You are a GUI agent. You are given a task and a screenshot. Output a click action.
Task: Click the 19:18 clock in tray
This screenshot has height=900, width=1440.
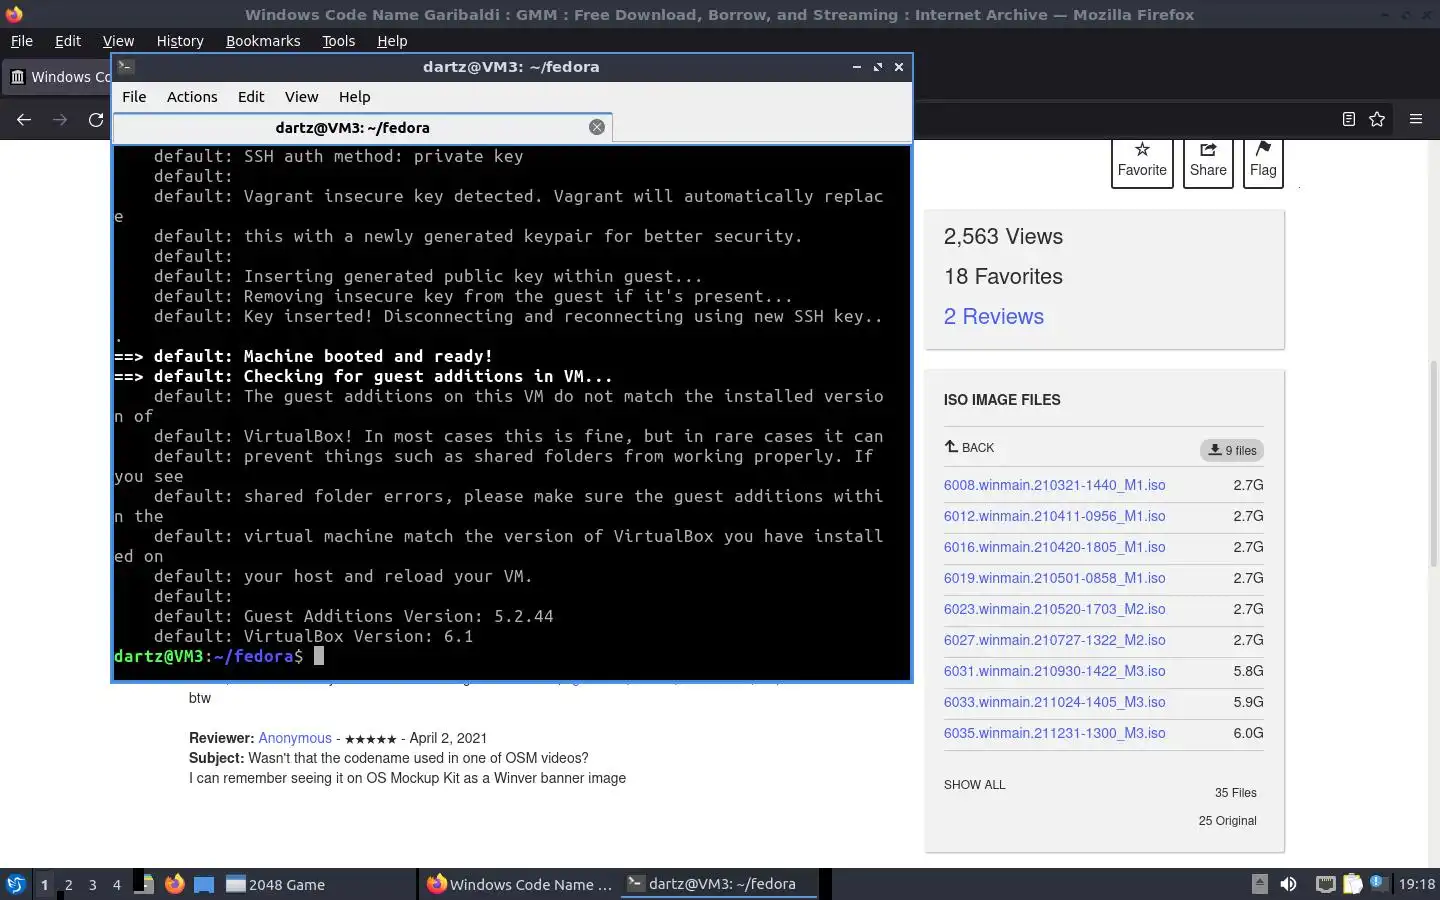point(1416,884)
